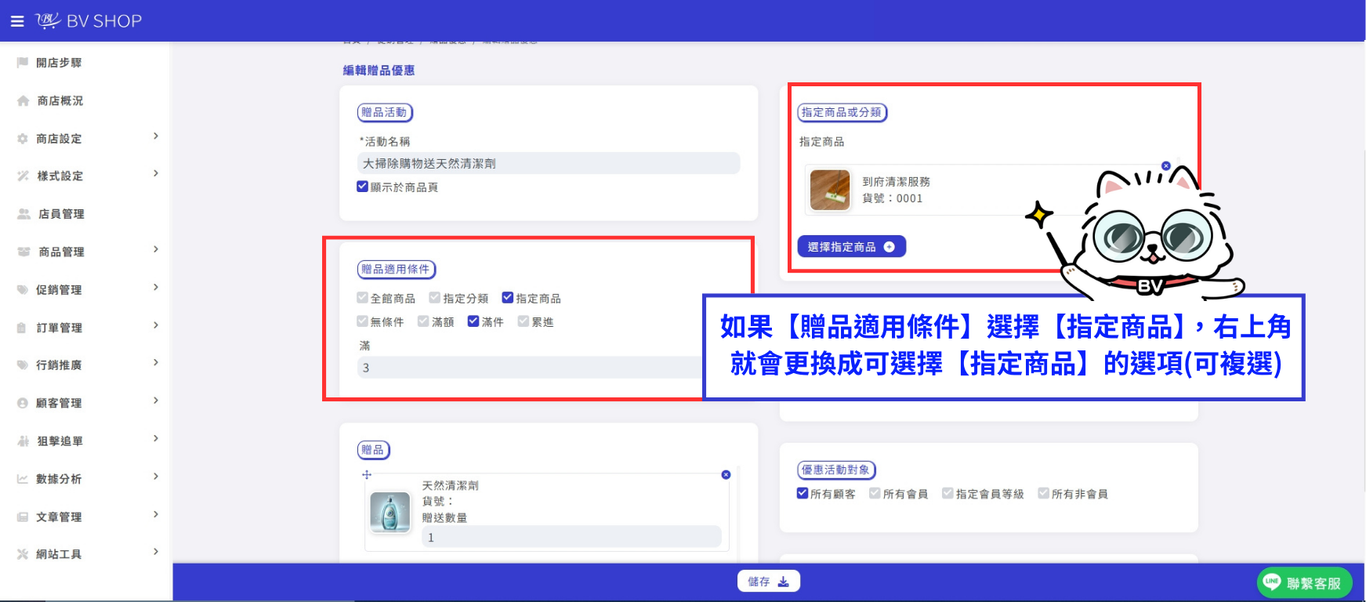
Task: Uncheck the 指定商品 checkbox
Action: click(x=508, y=298)
